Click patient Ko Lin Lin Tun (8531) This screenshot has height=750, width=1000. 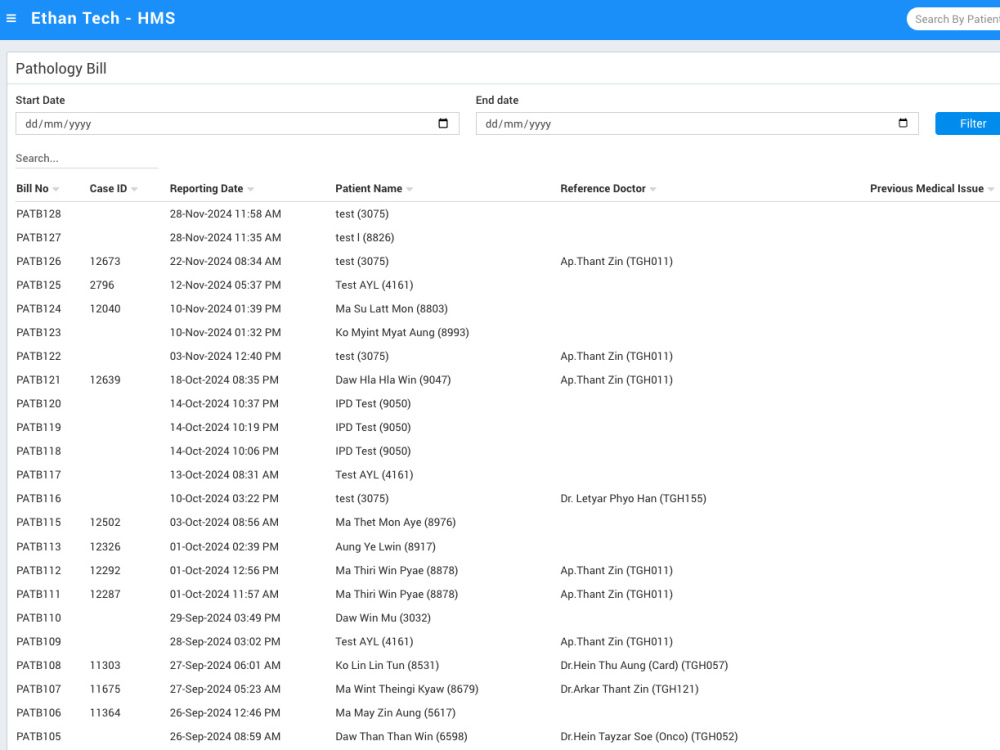pos(387,665)
